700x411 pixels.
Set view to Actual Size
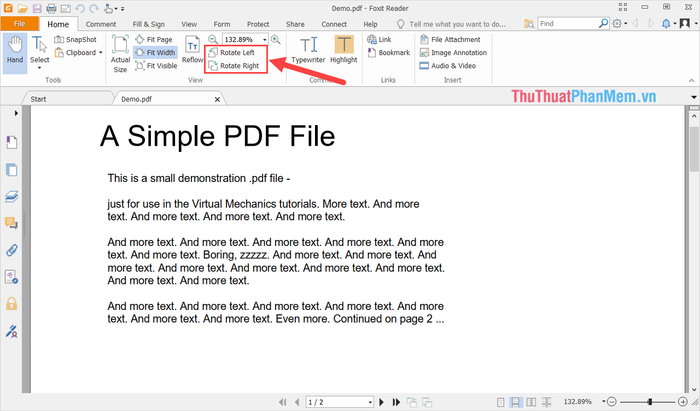(x=120, y=54)
